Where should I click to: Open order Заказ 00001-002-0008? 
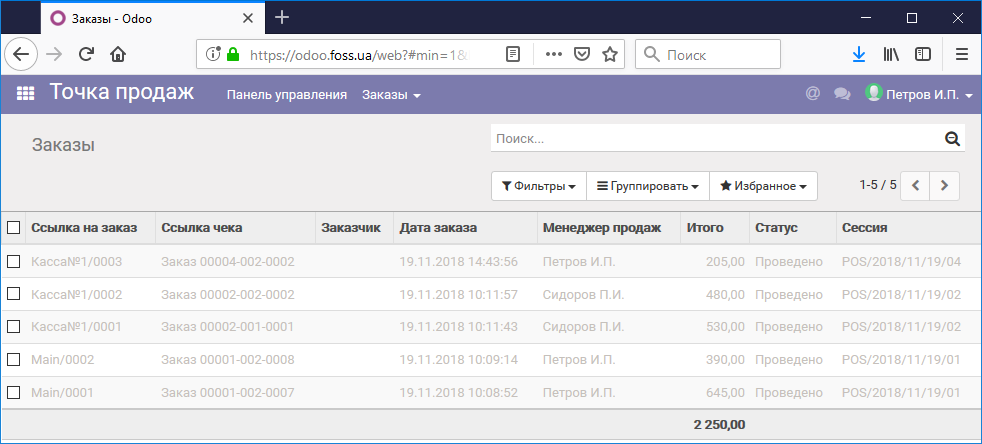tap(228, 360)
